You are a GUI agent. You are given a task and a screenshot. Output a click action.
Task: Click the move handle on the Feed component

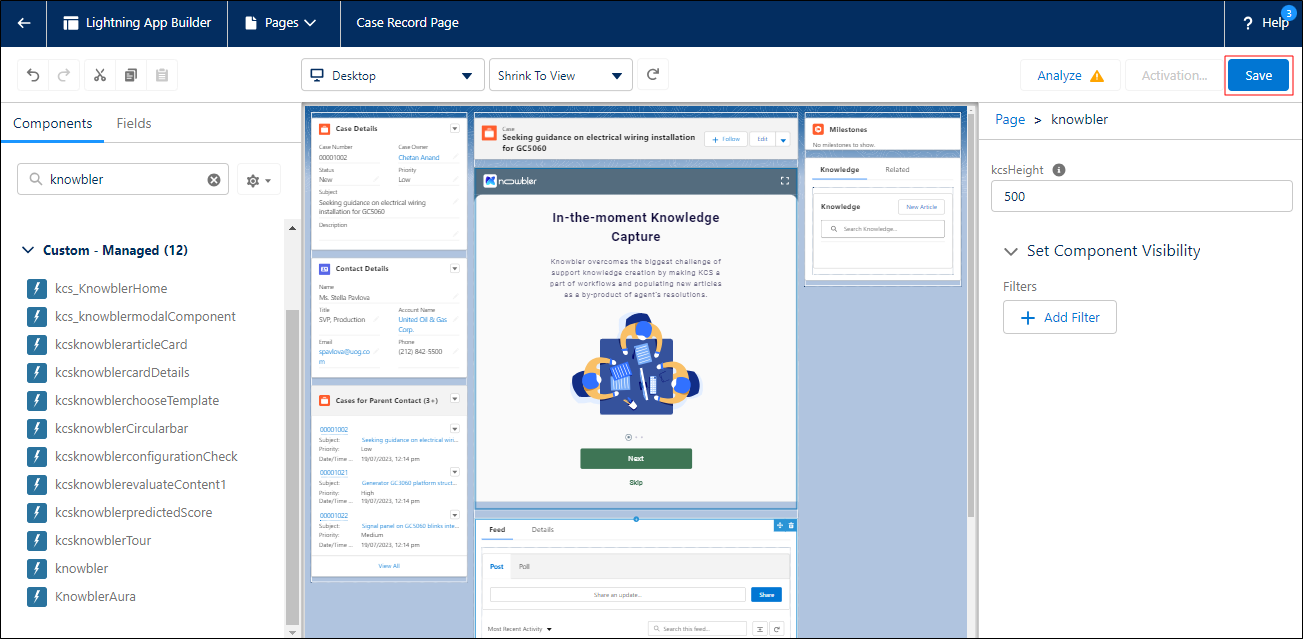[779, 526]
